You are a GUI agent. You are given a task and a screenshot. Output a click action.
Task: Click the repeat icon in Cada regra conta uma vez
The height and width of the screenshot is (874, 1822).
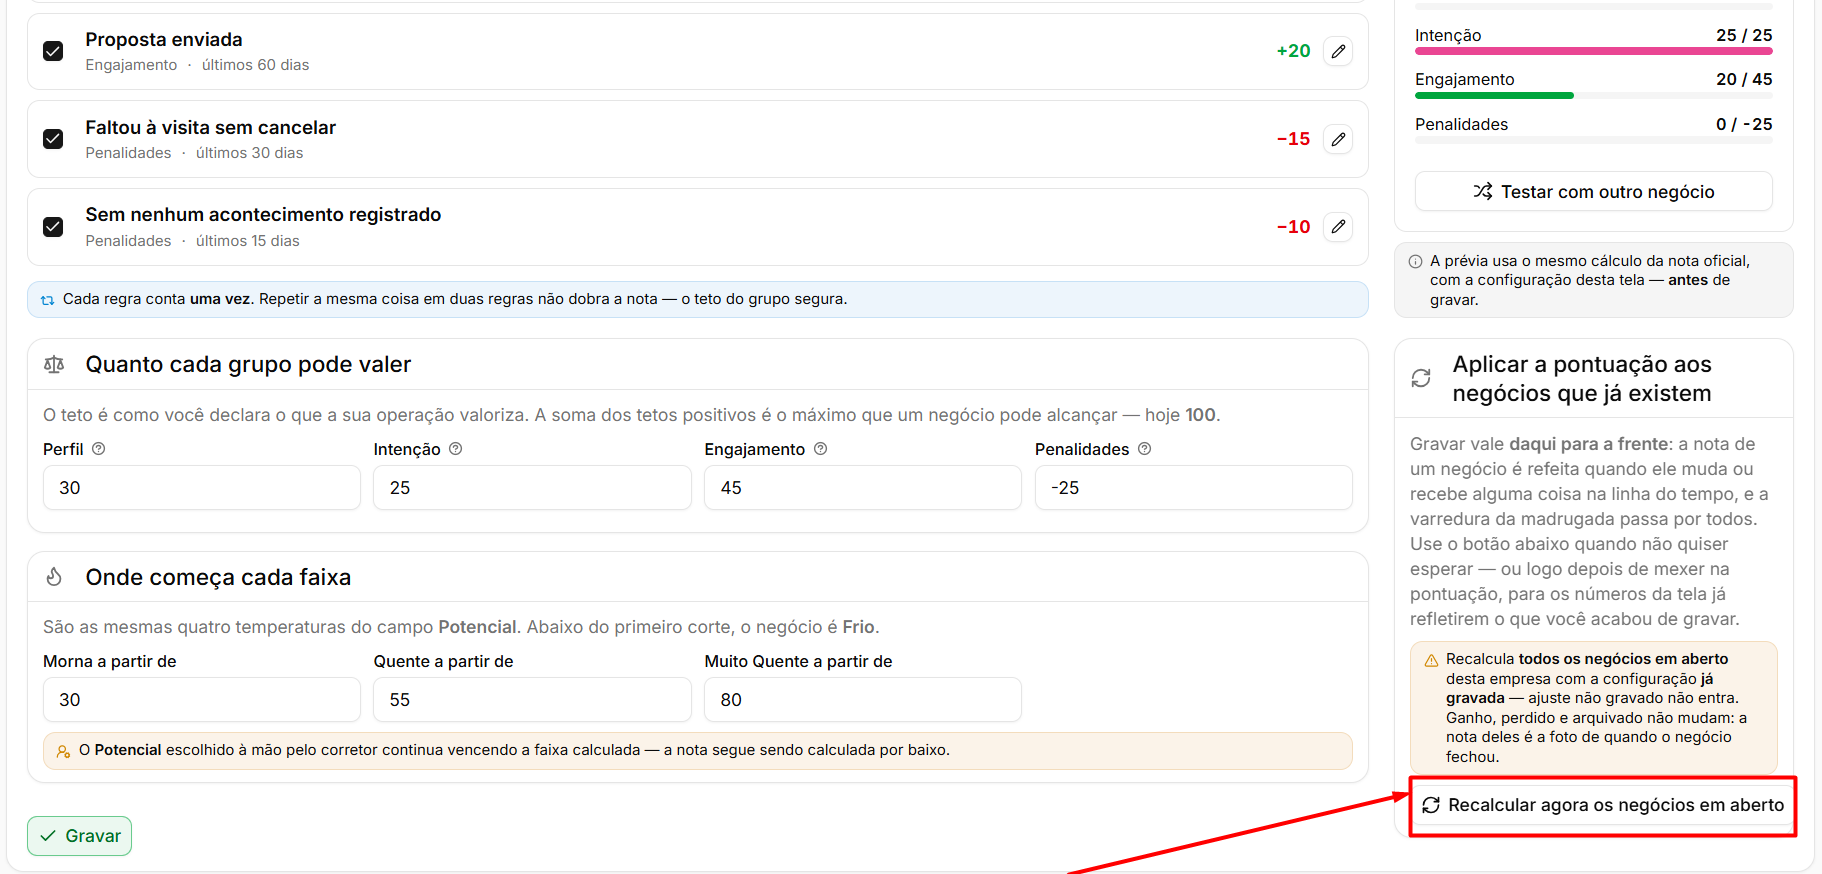pos(47,300)
